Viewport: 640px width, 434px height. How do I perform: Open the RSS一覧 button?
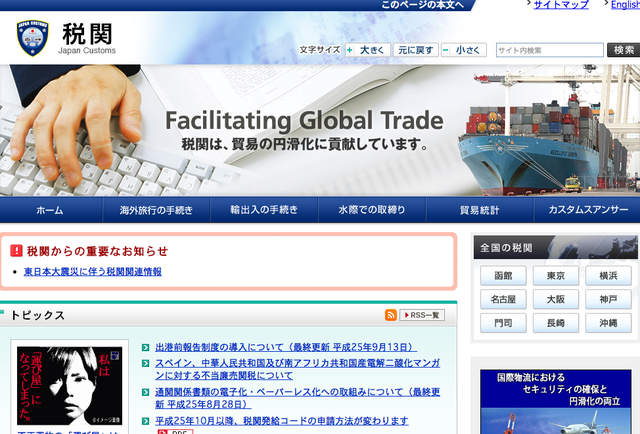pyautogui.click(x=422, y=315)
